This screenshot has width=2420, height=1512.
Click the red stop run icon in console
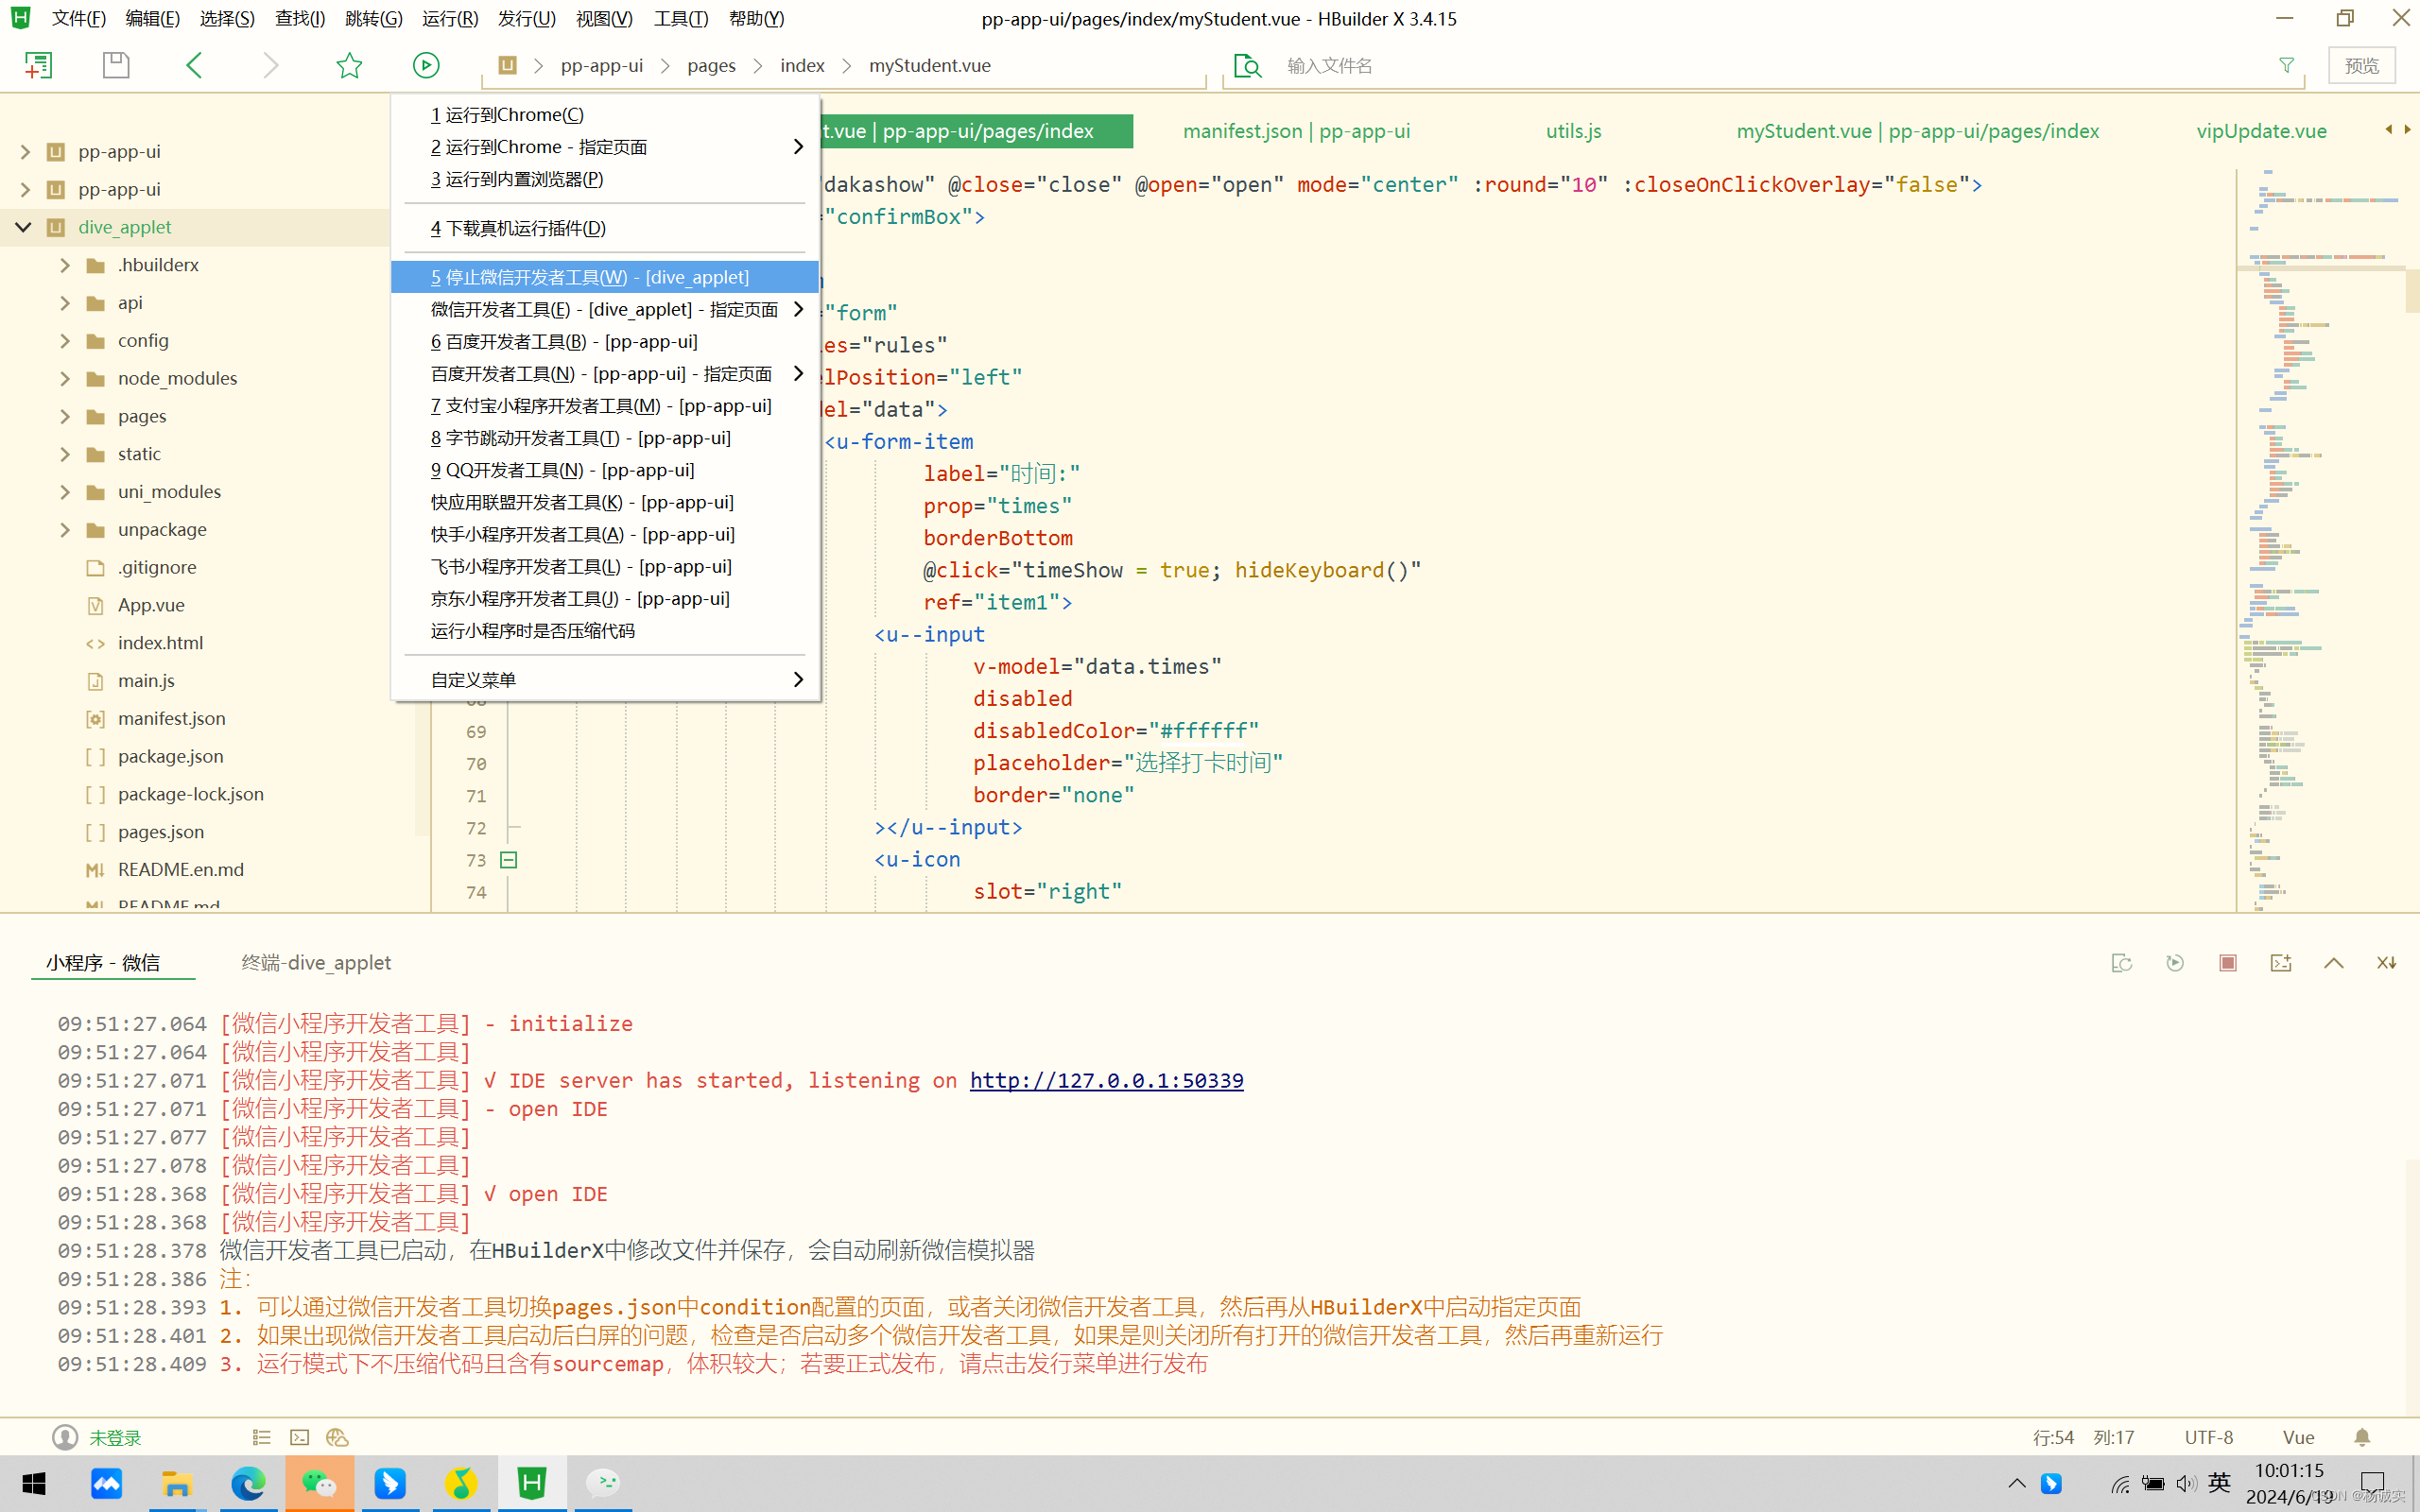(2227, 962)
